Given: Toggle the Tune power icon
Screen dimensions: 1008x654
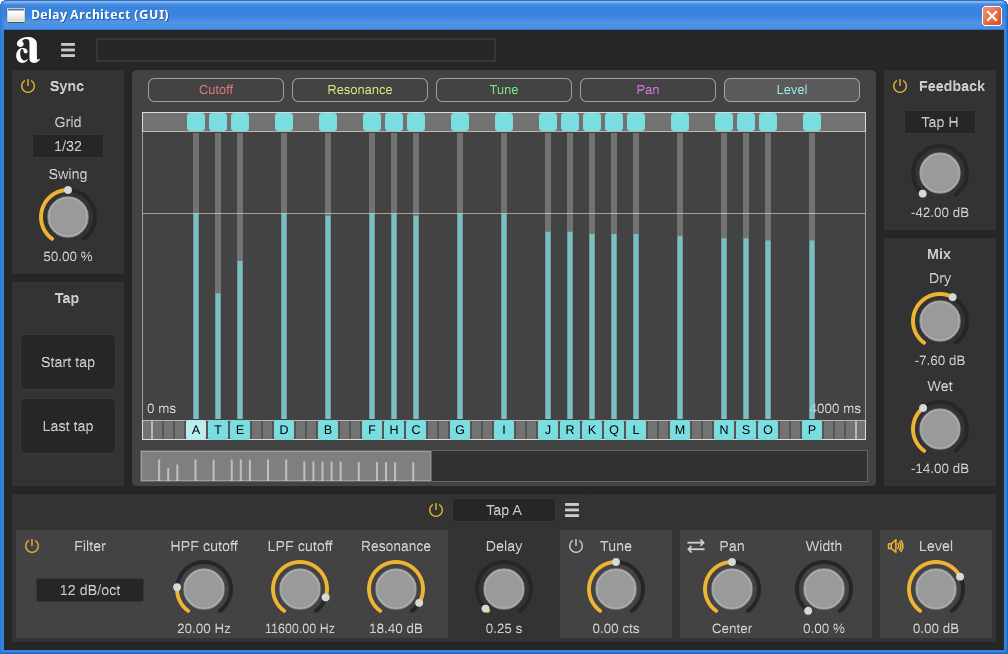Looking at the screenshot, I should 576,546.
